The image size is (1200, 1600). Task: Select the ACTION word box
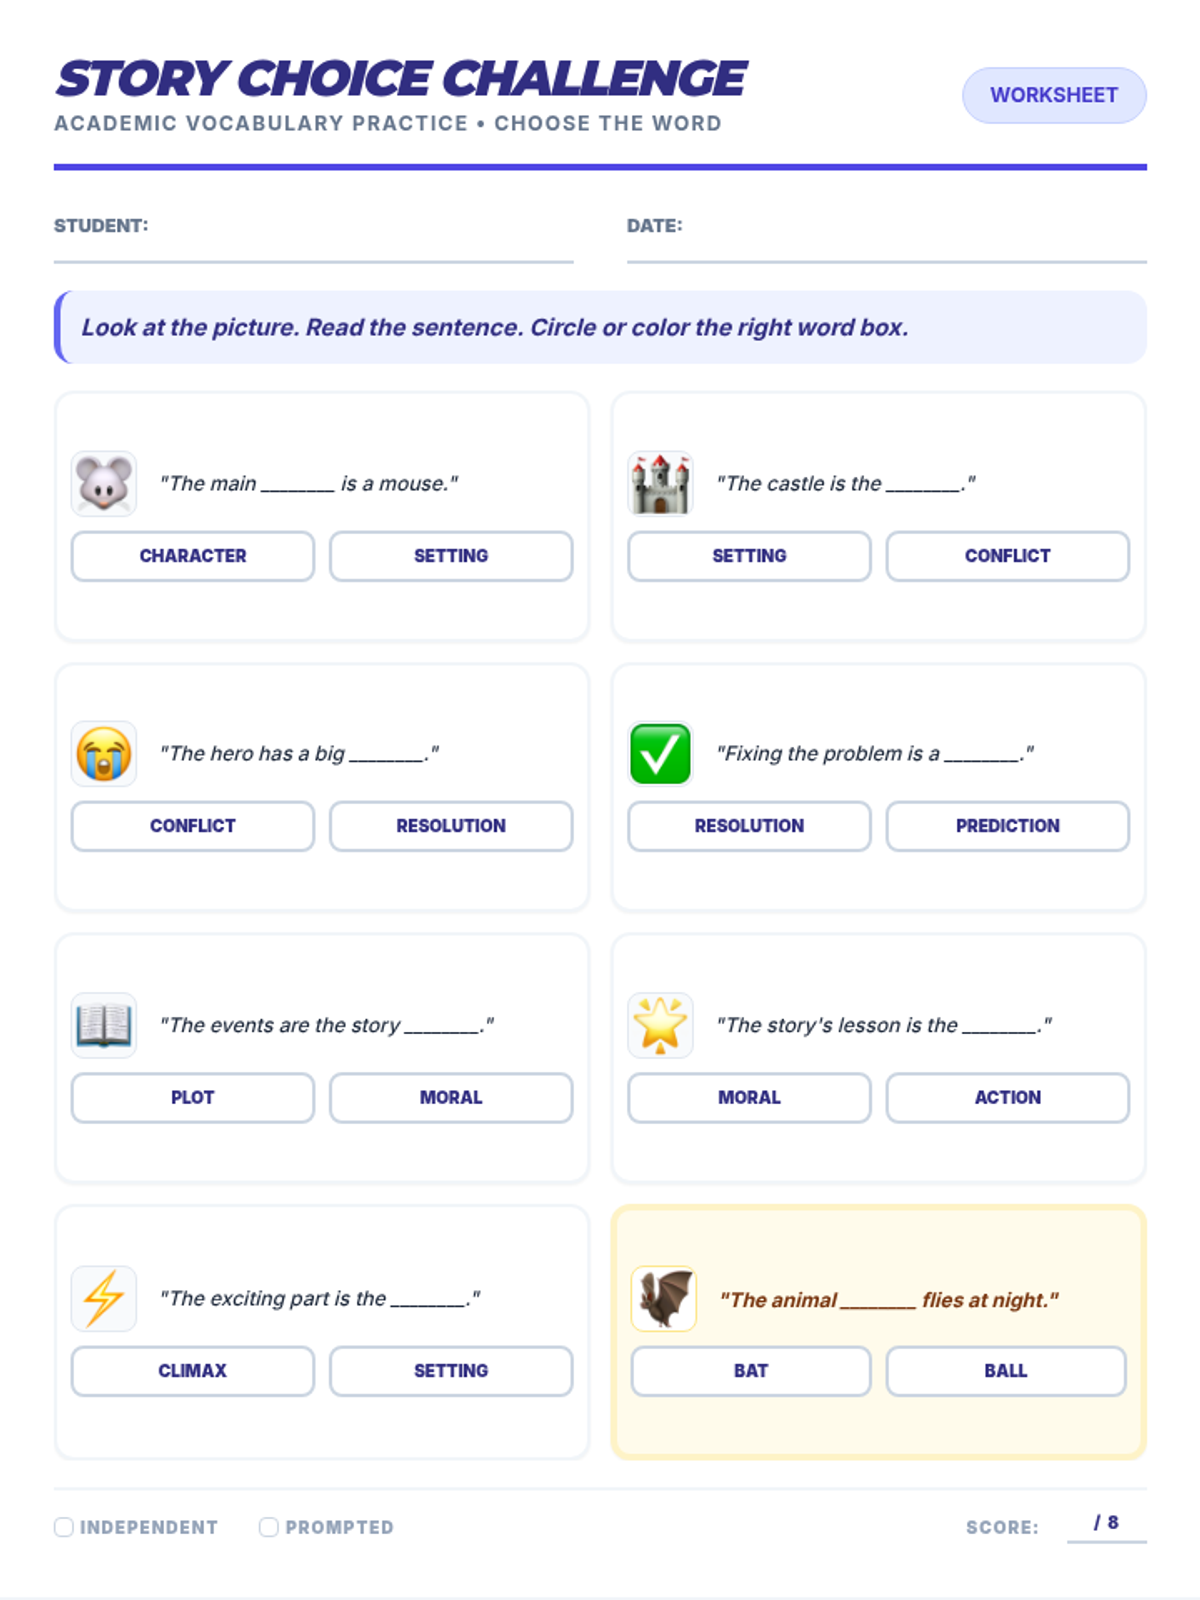[1008, 1098]
